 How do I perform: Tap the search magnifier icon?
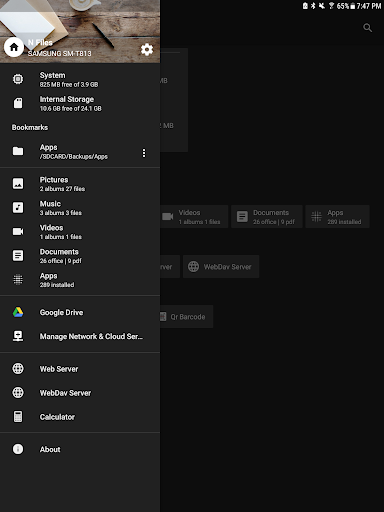click(367, 28)
